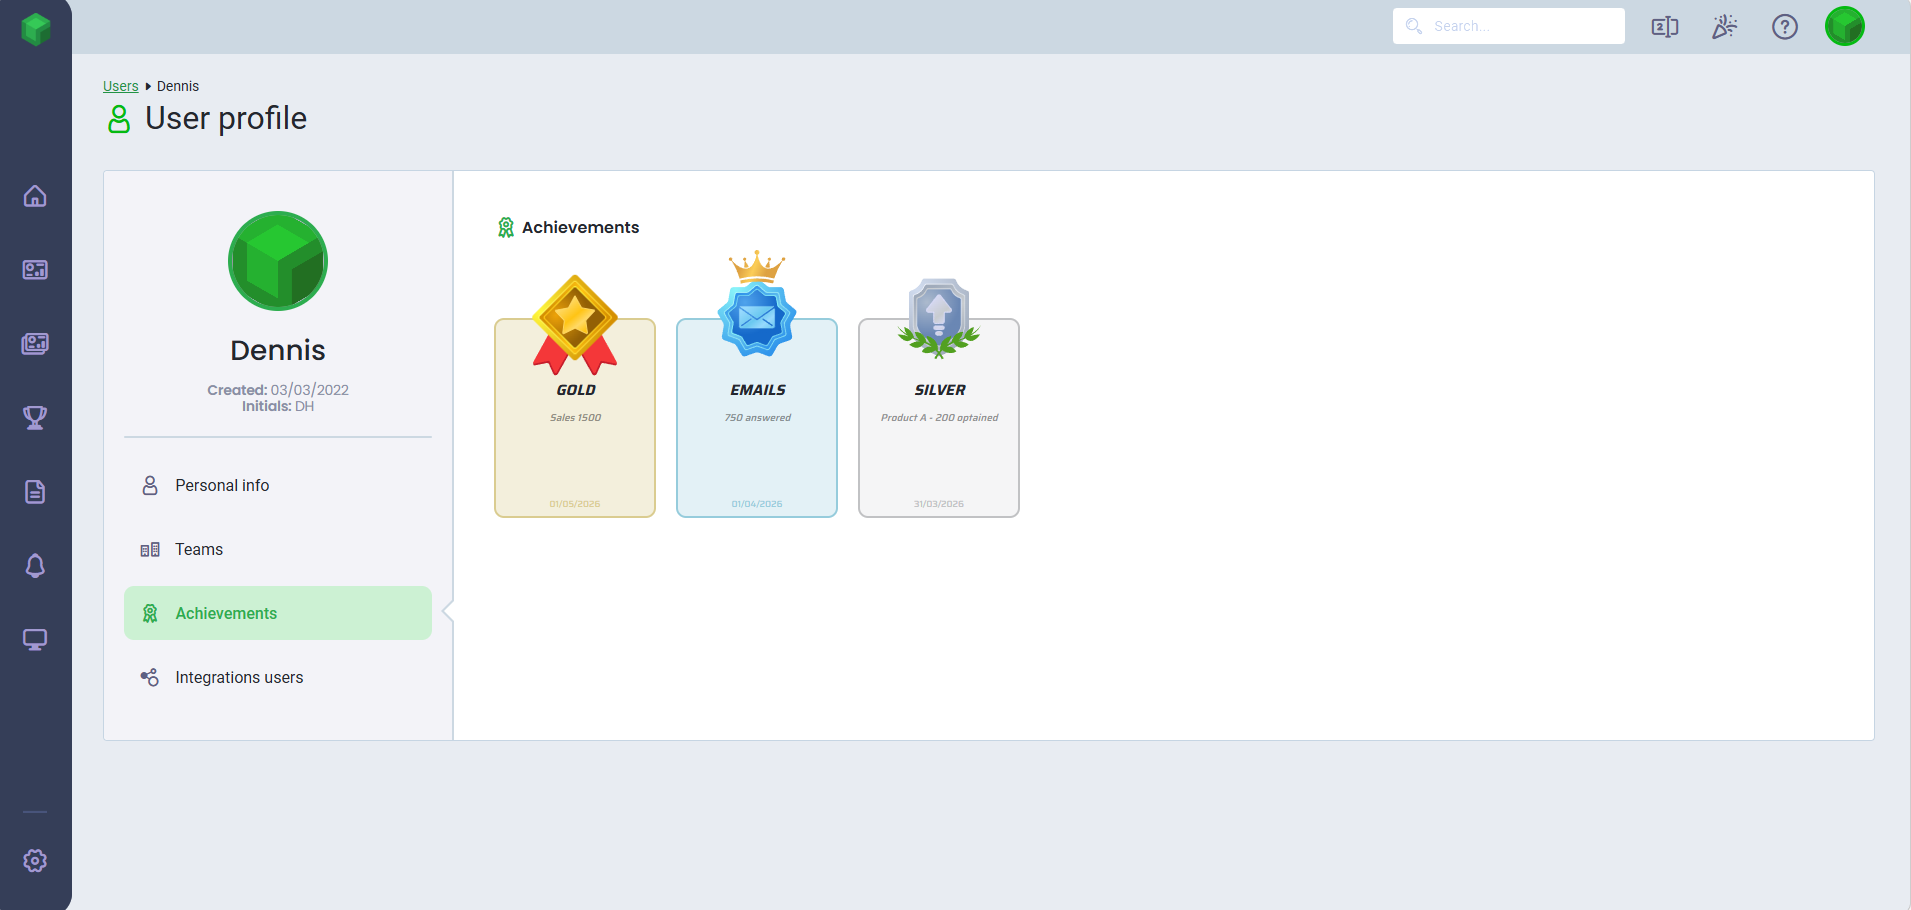Click the green cube logo
Viewport: 1911px width, 910px height.
(36, 29)
